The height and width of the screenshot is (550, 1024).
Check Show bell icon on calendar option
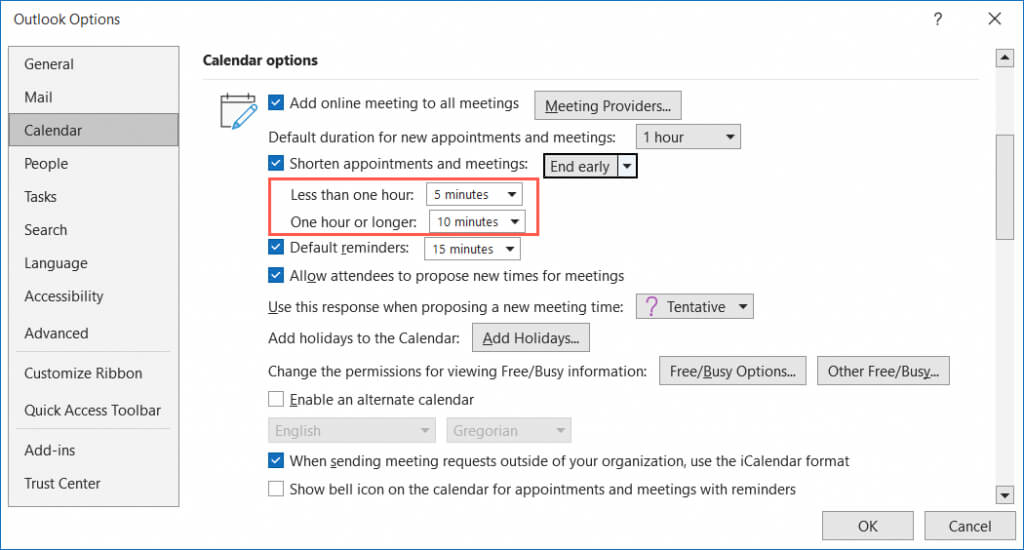pyautogui.click(x=277, y=490)
